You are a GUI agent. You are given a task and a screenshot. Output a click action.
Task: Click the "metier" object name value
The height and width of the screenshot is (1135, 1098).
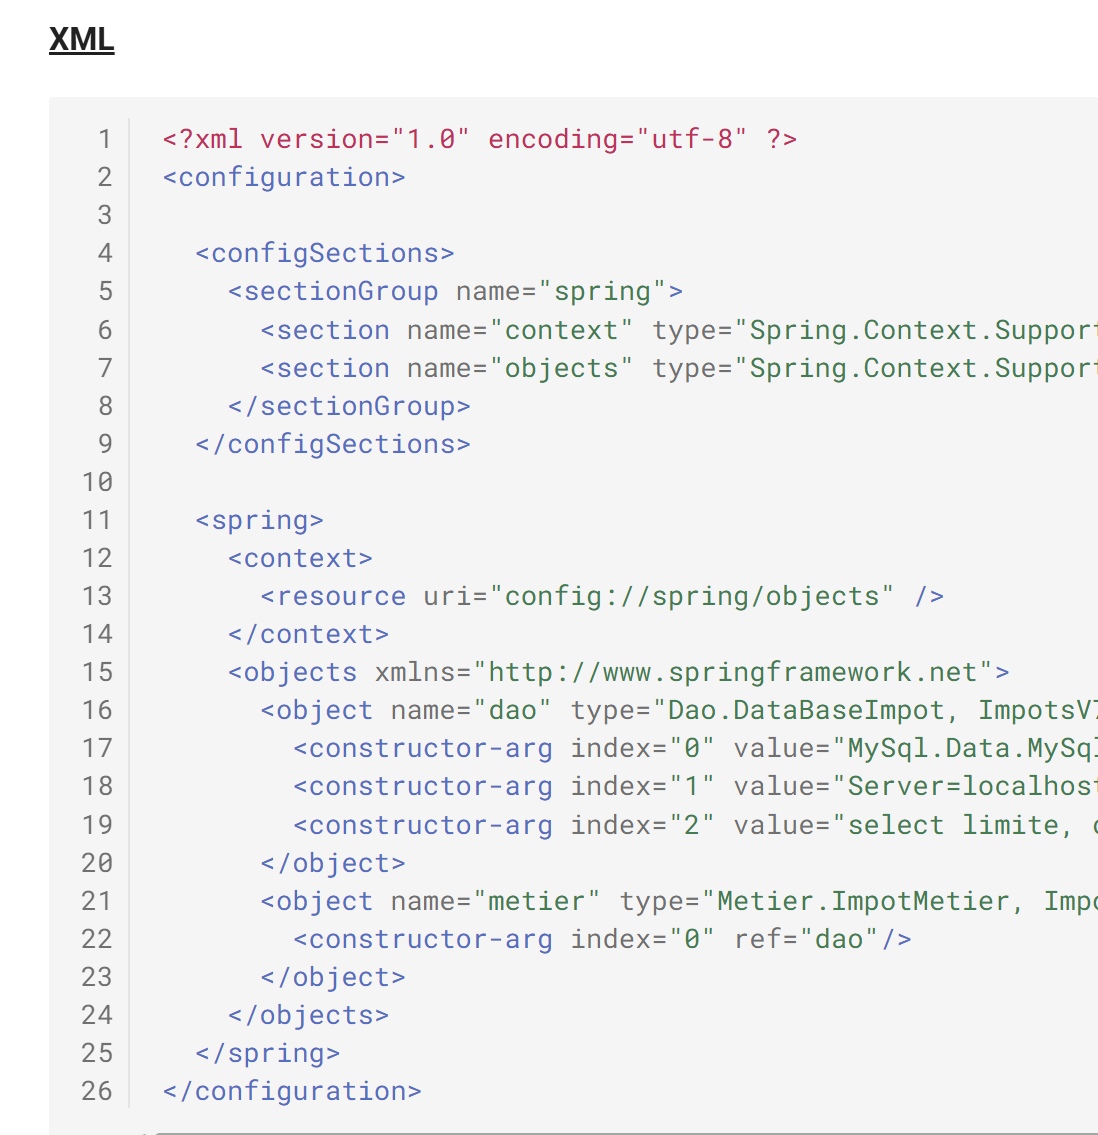click(x=537, y=901)
